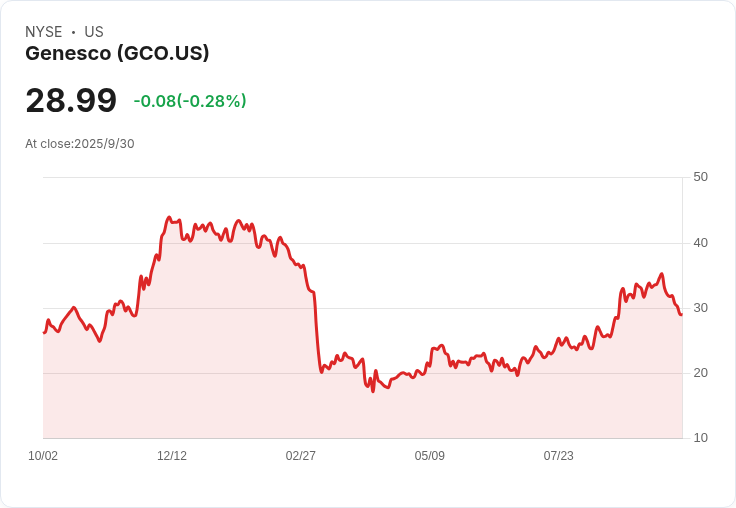This screenshot has height=508, width=736.
Task: Click the 30 y-axis price label
Action: [x=700, y=308]
